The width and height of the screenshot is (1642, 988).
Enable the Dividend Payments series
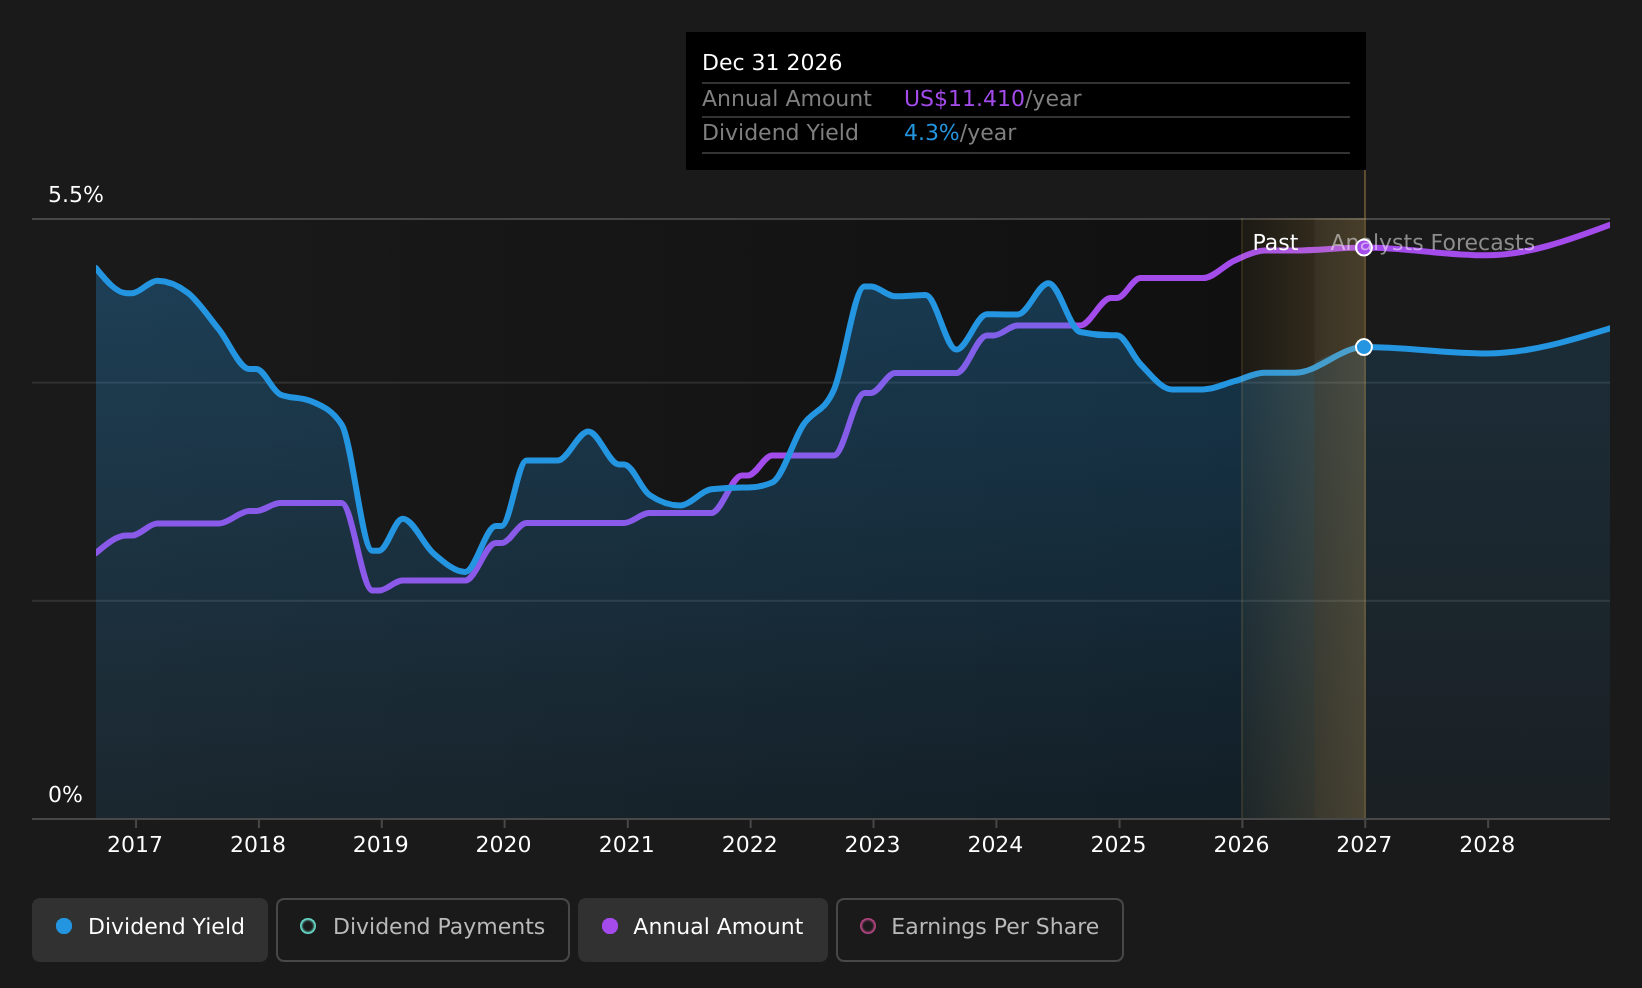422,929
